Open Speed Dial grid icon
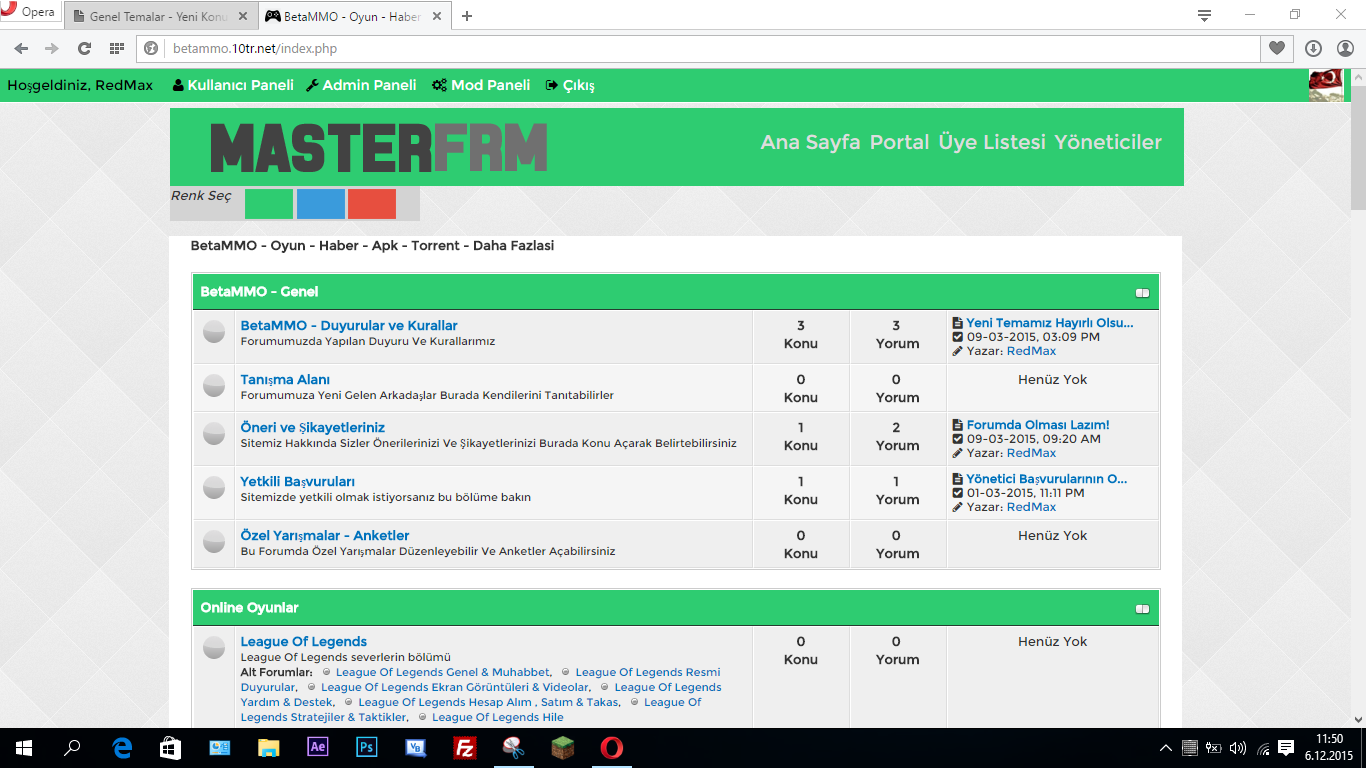 tap(117, 48)
